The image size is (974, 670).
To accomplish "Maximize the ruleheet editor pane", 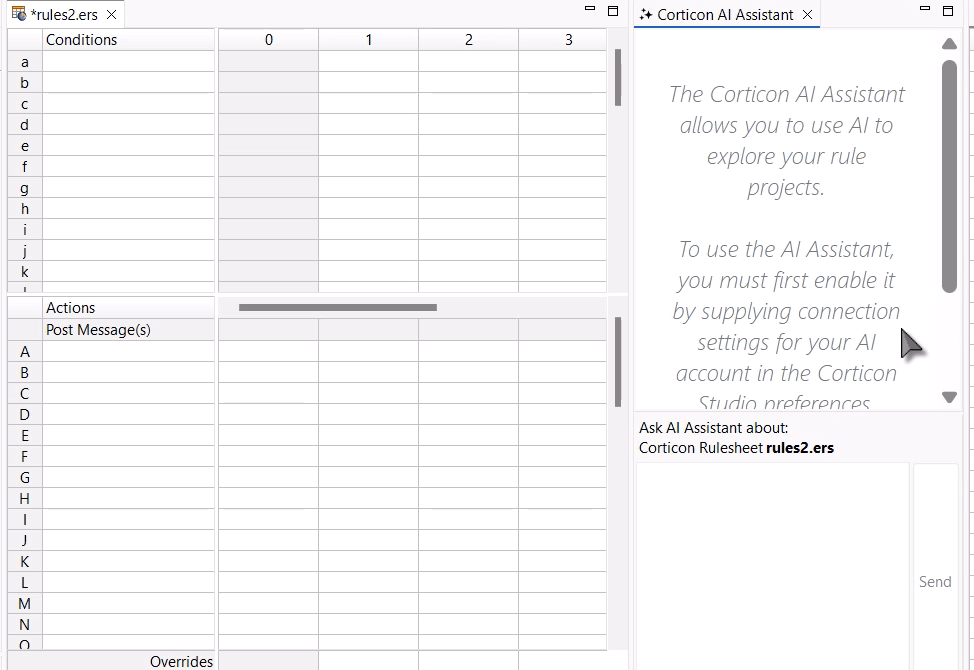I will click(x=611, y=10).
